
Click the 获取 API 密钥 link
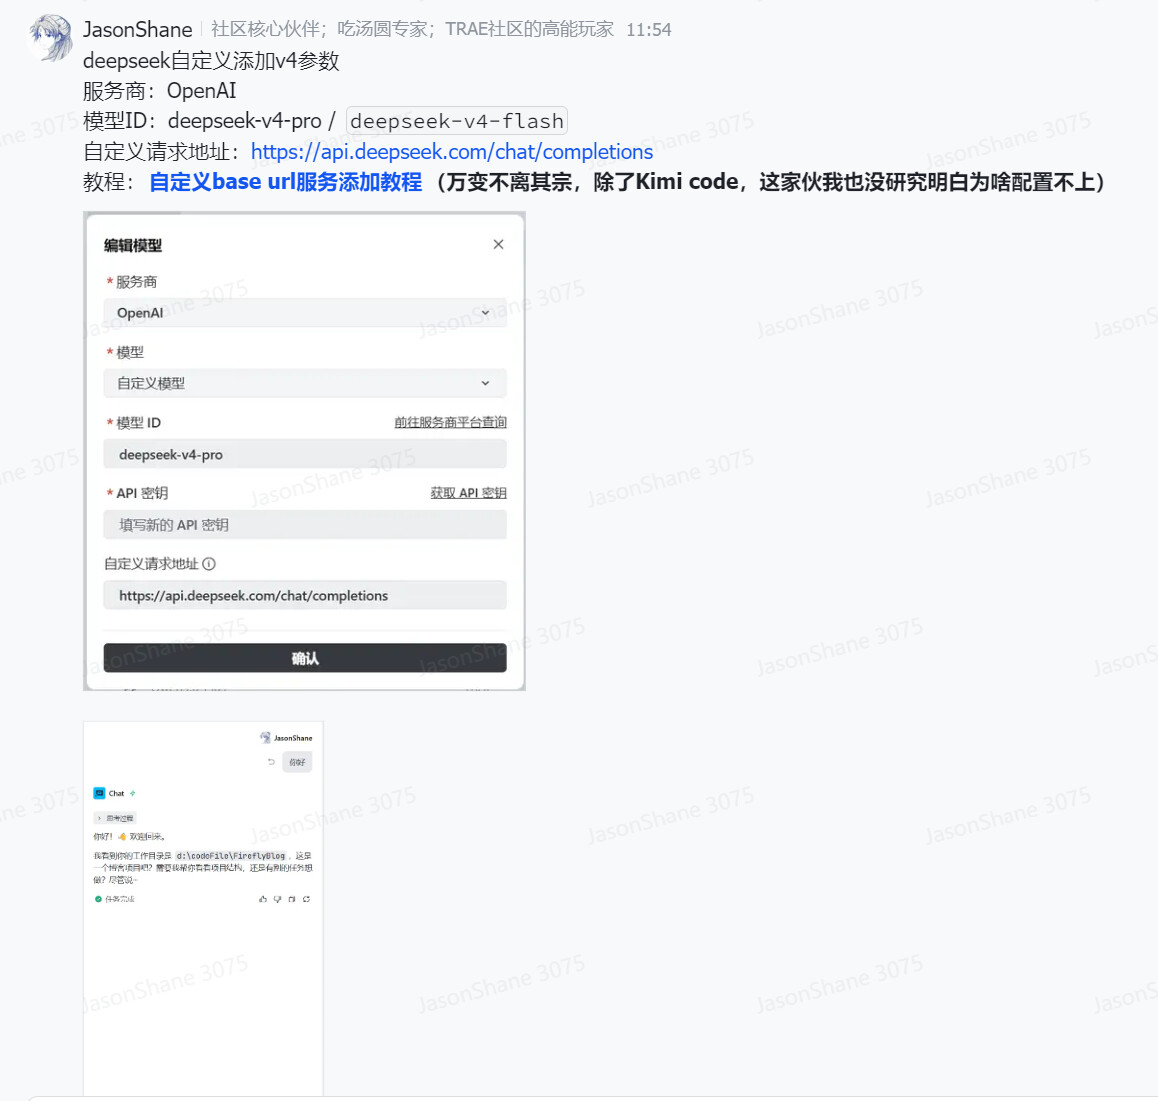coord(468,493)
